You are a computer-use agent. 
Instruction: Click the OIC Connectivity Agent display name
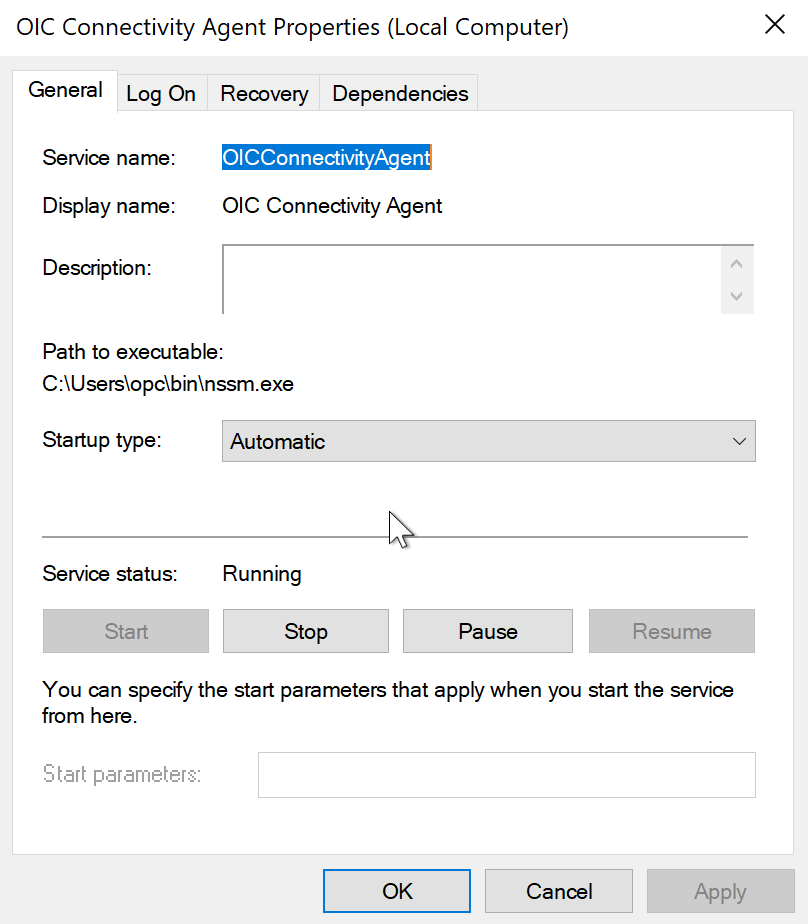pyautogui.click(x=332, y=207)
